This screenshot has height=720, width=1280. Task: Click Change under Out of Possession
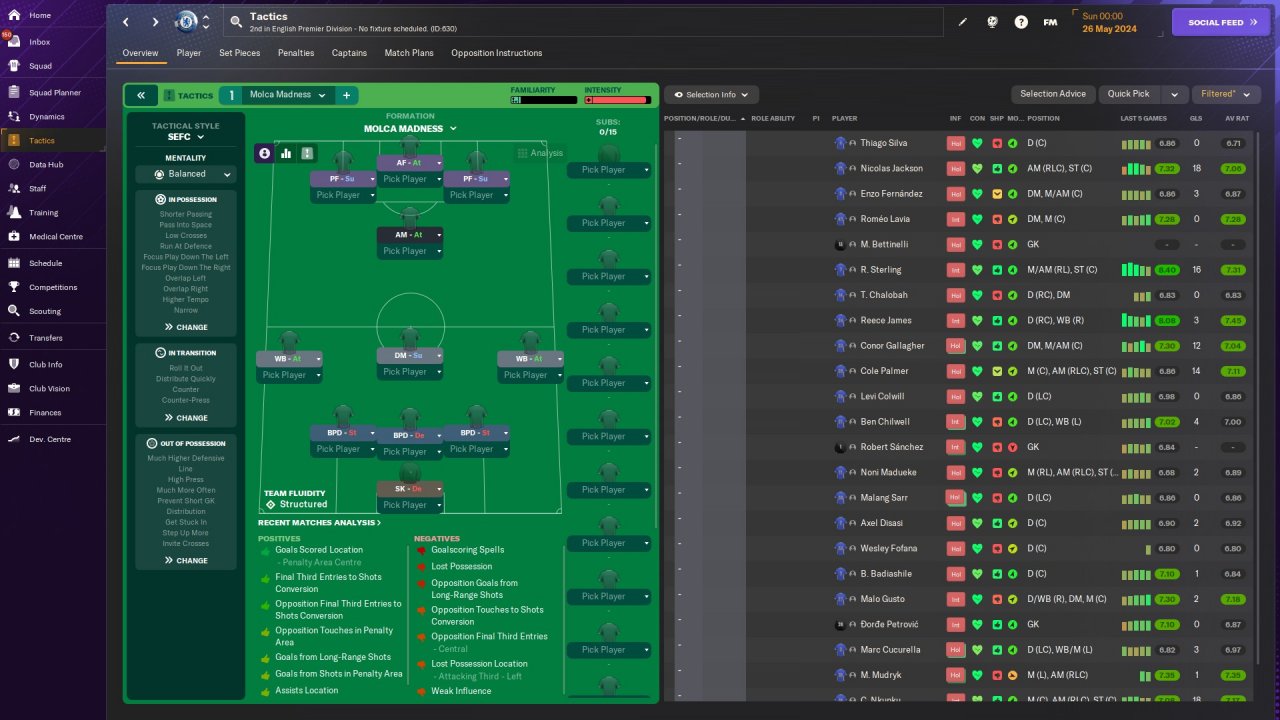click(186, 561)
